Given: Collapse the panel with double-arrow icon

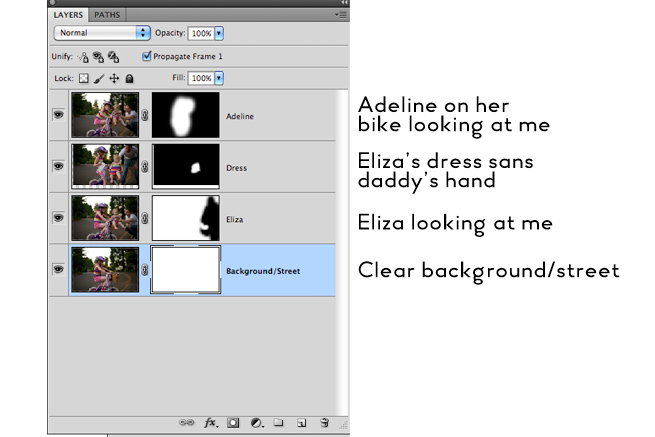Looking at the screenshot, I should click(x=344, y=3).
